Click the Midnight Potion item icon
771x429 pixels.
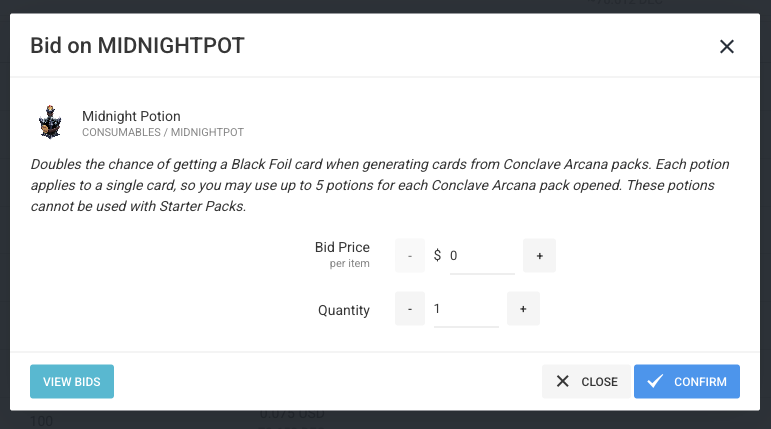tap(50, 122)
